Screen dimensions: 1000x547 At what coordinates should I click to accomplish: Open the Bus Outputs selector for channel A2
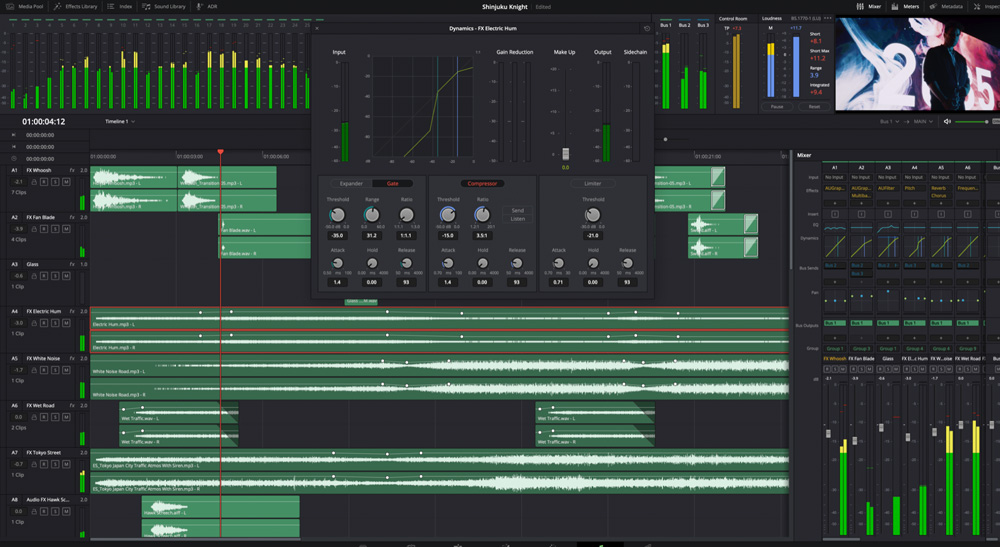(x=861, y=323)
